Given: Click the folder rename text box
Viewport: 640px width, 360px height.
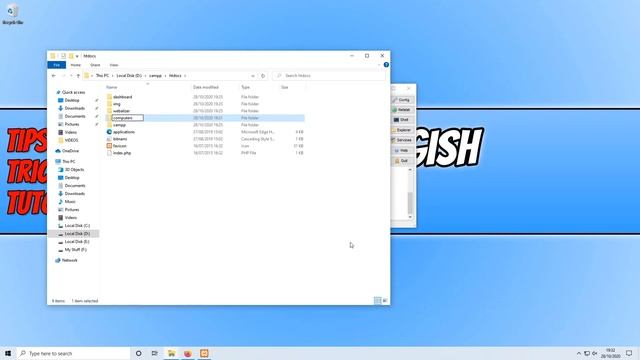Looking at the screenshot, I should 128,118.
